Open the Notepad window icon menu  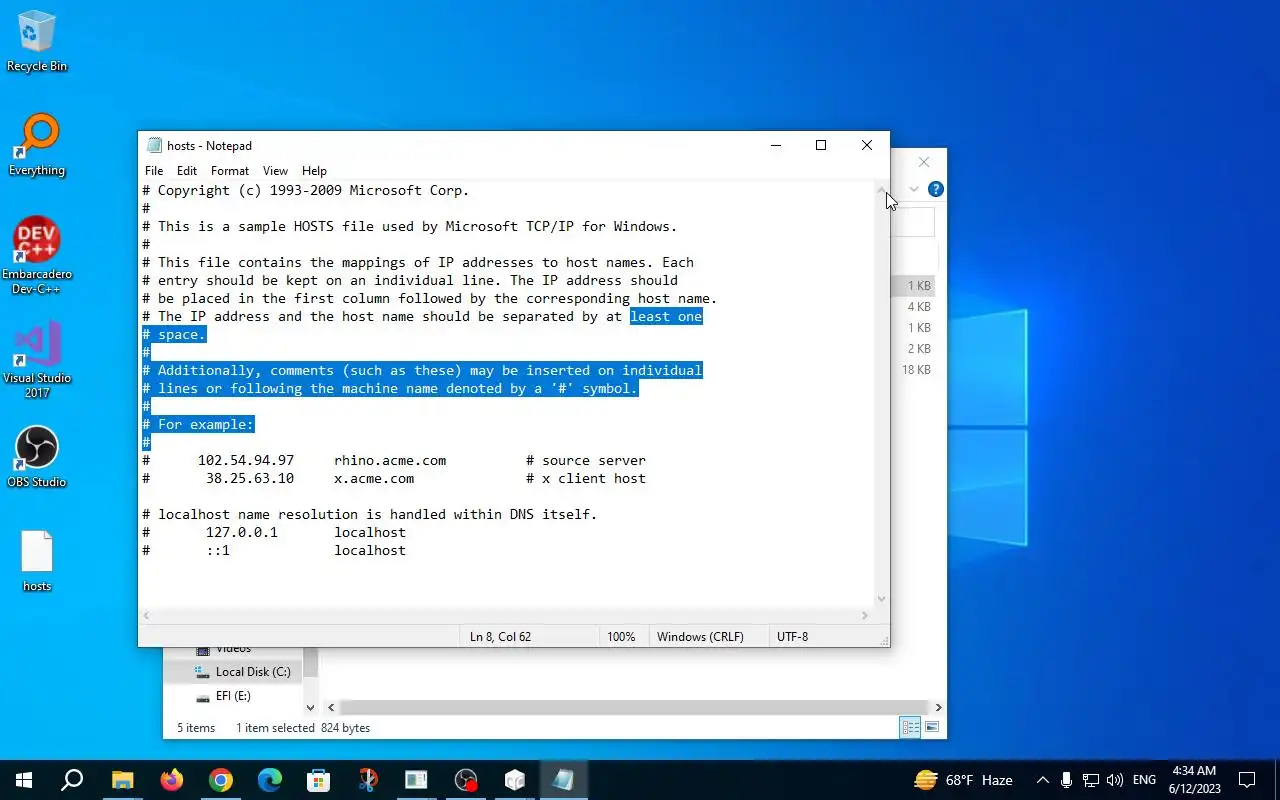click(x=154, y=146)
